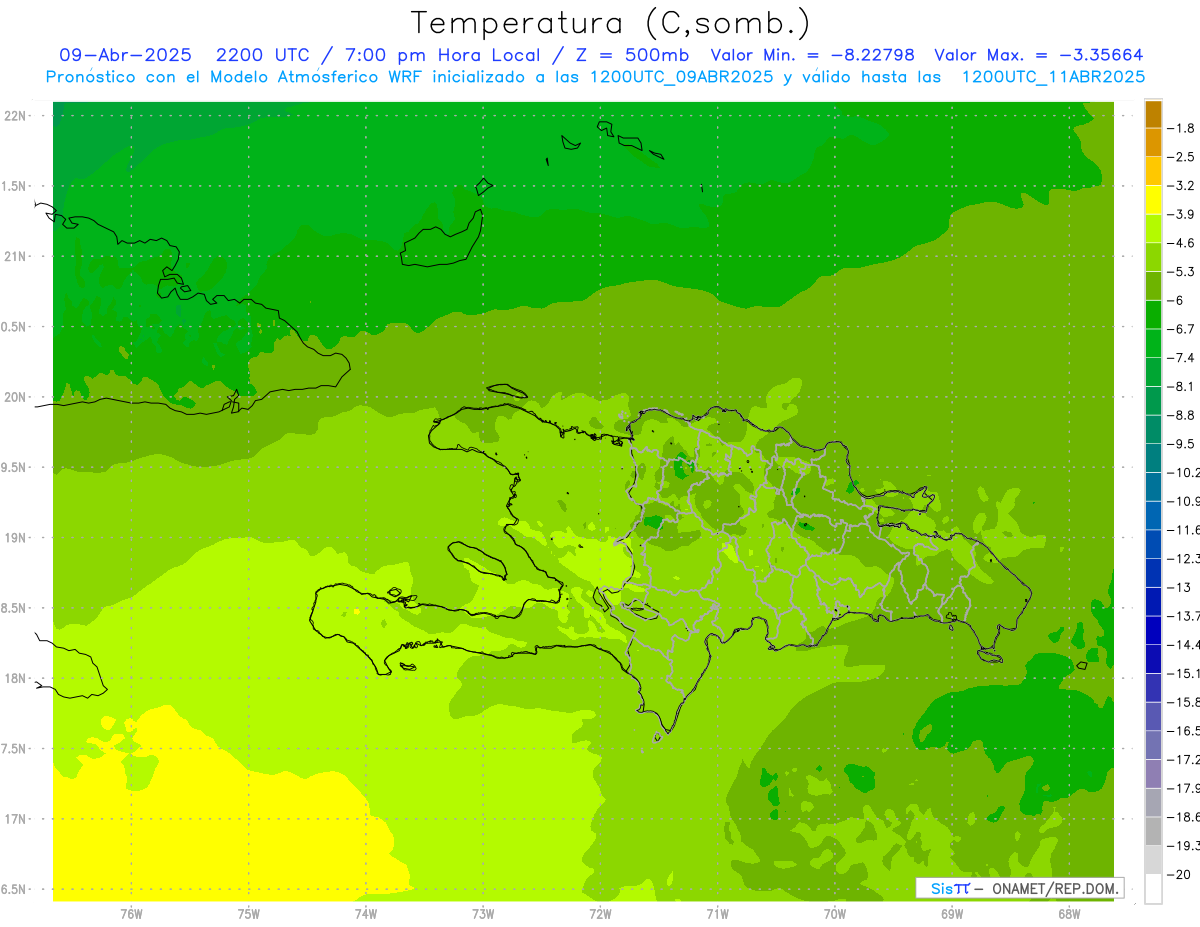Click the lime legend swatch between -3.9 and -4.6

1153,229
